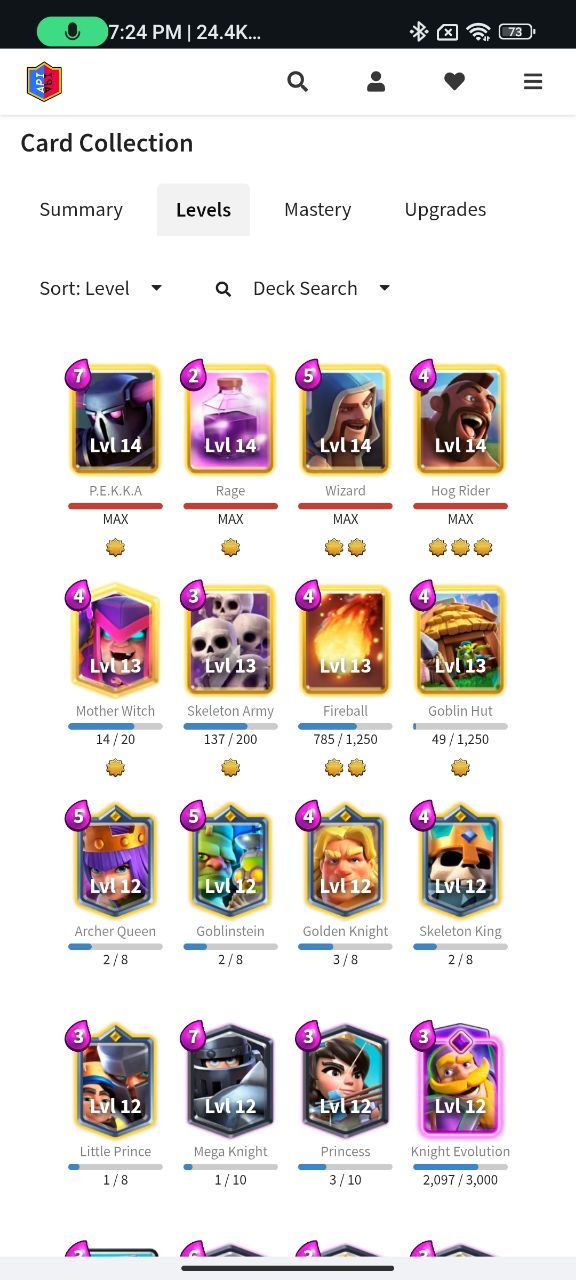576x1280 pixels.
Task: Tap the Wizard mastery badges
Action: click(x=345, y=547)
